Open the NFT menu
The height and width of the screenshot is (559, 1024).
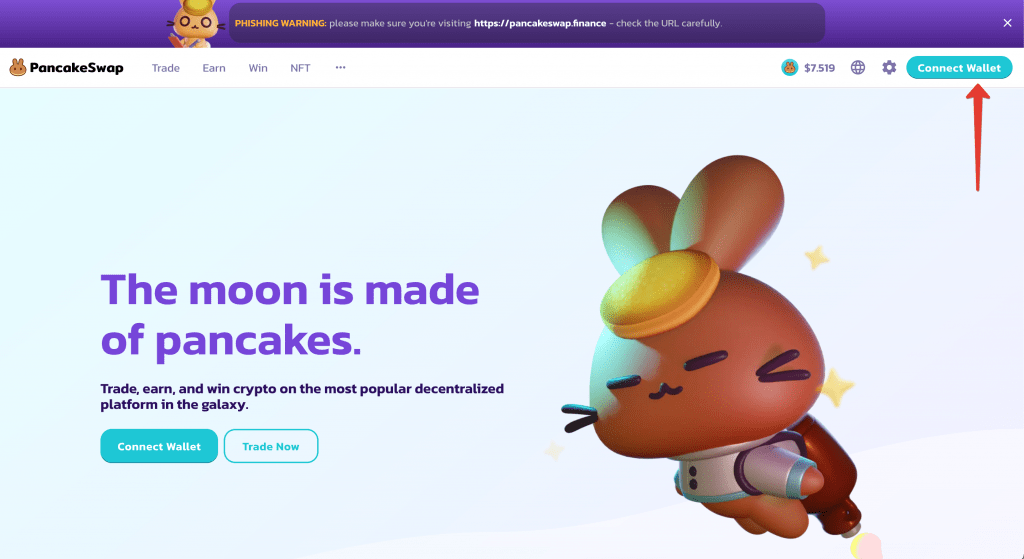click(x=300, y=68)
